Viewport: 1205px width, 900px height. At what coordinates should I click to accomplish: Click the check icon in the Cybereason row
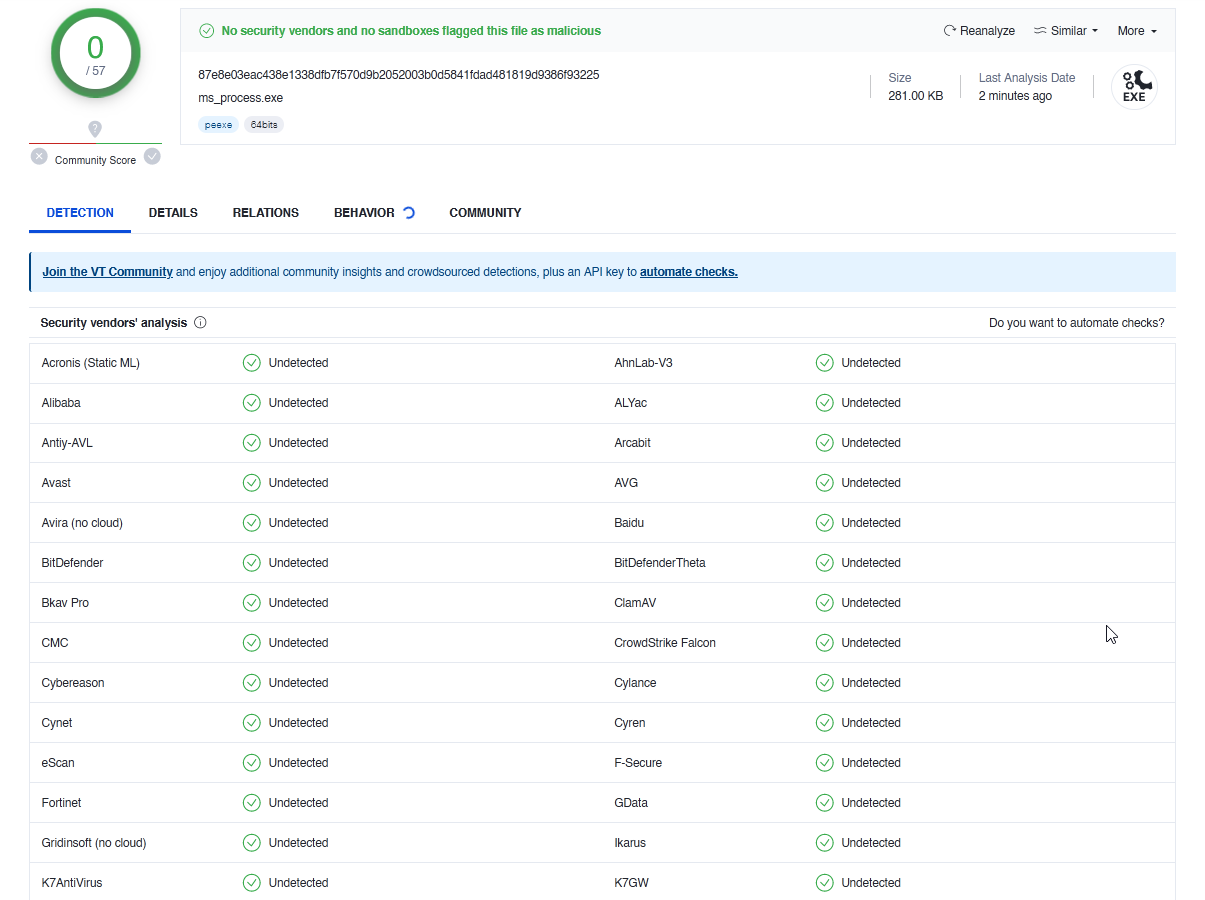click(x=252, y=683)
